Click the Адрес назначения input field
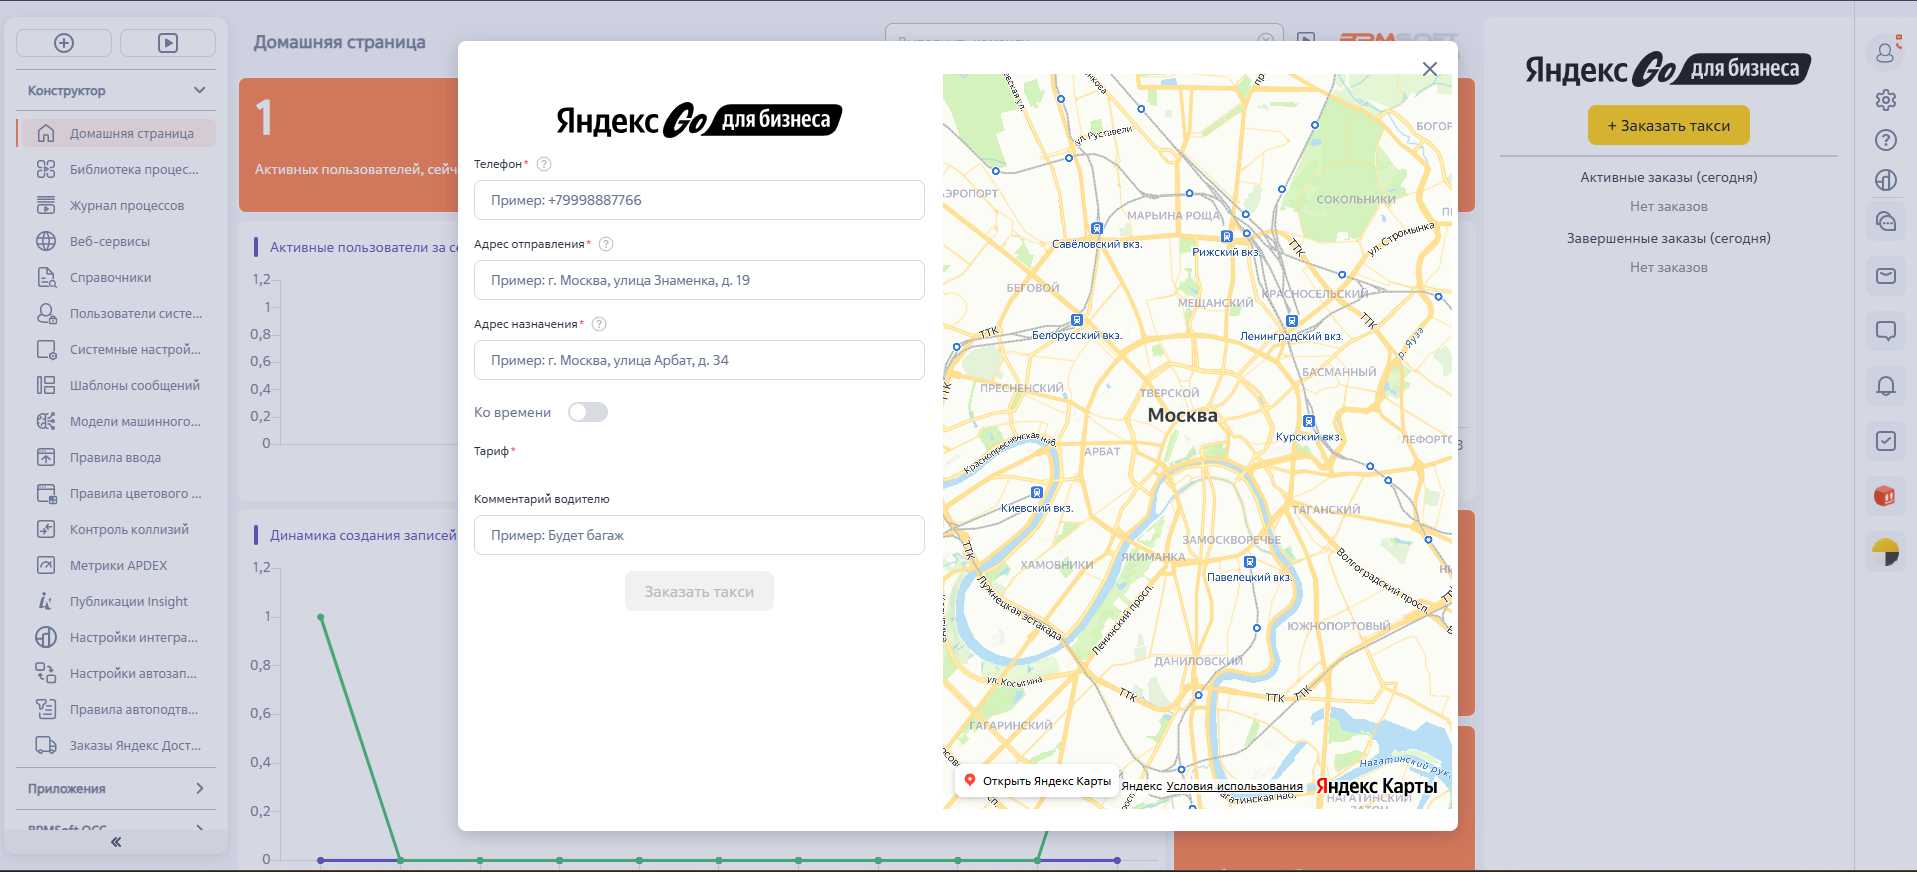 (699, 360)
